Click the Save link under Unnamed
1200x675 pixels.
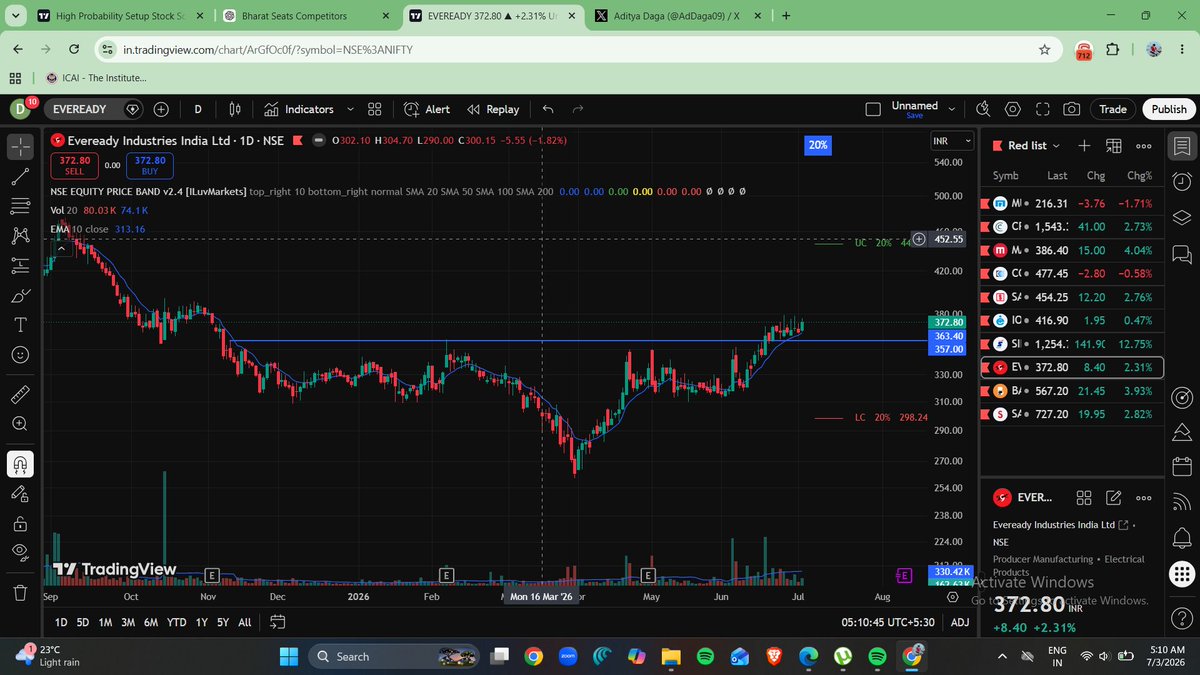click(x=914, y=116)
